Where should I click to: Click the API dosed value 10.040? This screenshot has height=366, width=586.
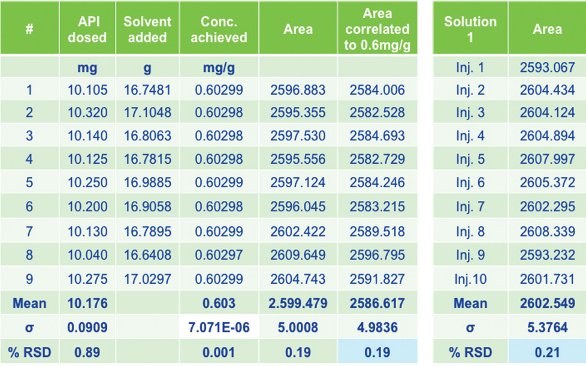tap(87, 255)
